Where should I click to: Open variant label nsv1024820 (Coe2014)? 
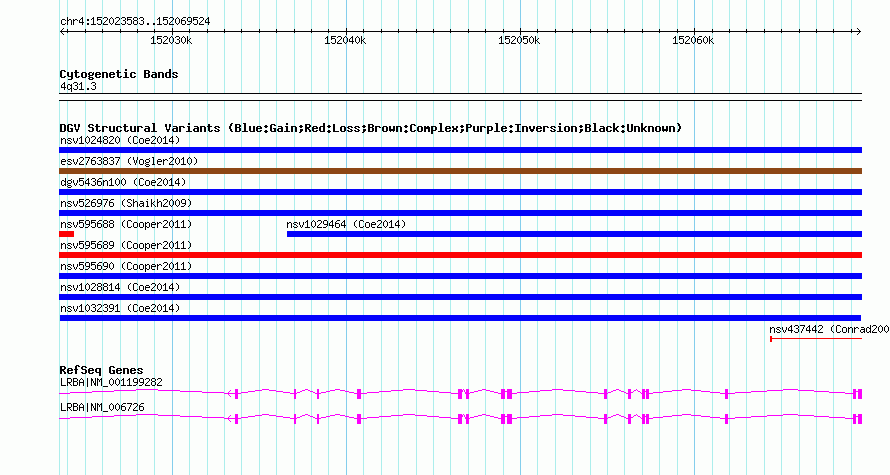point(120,140)
